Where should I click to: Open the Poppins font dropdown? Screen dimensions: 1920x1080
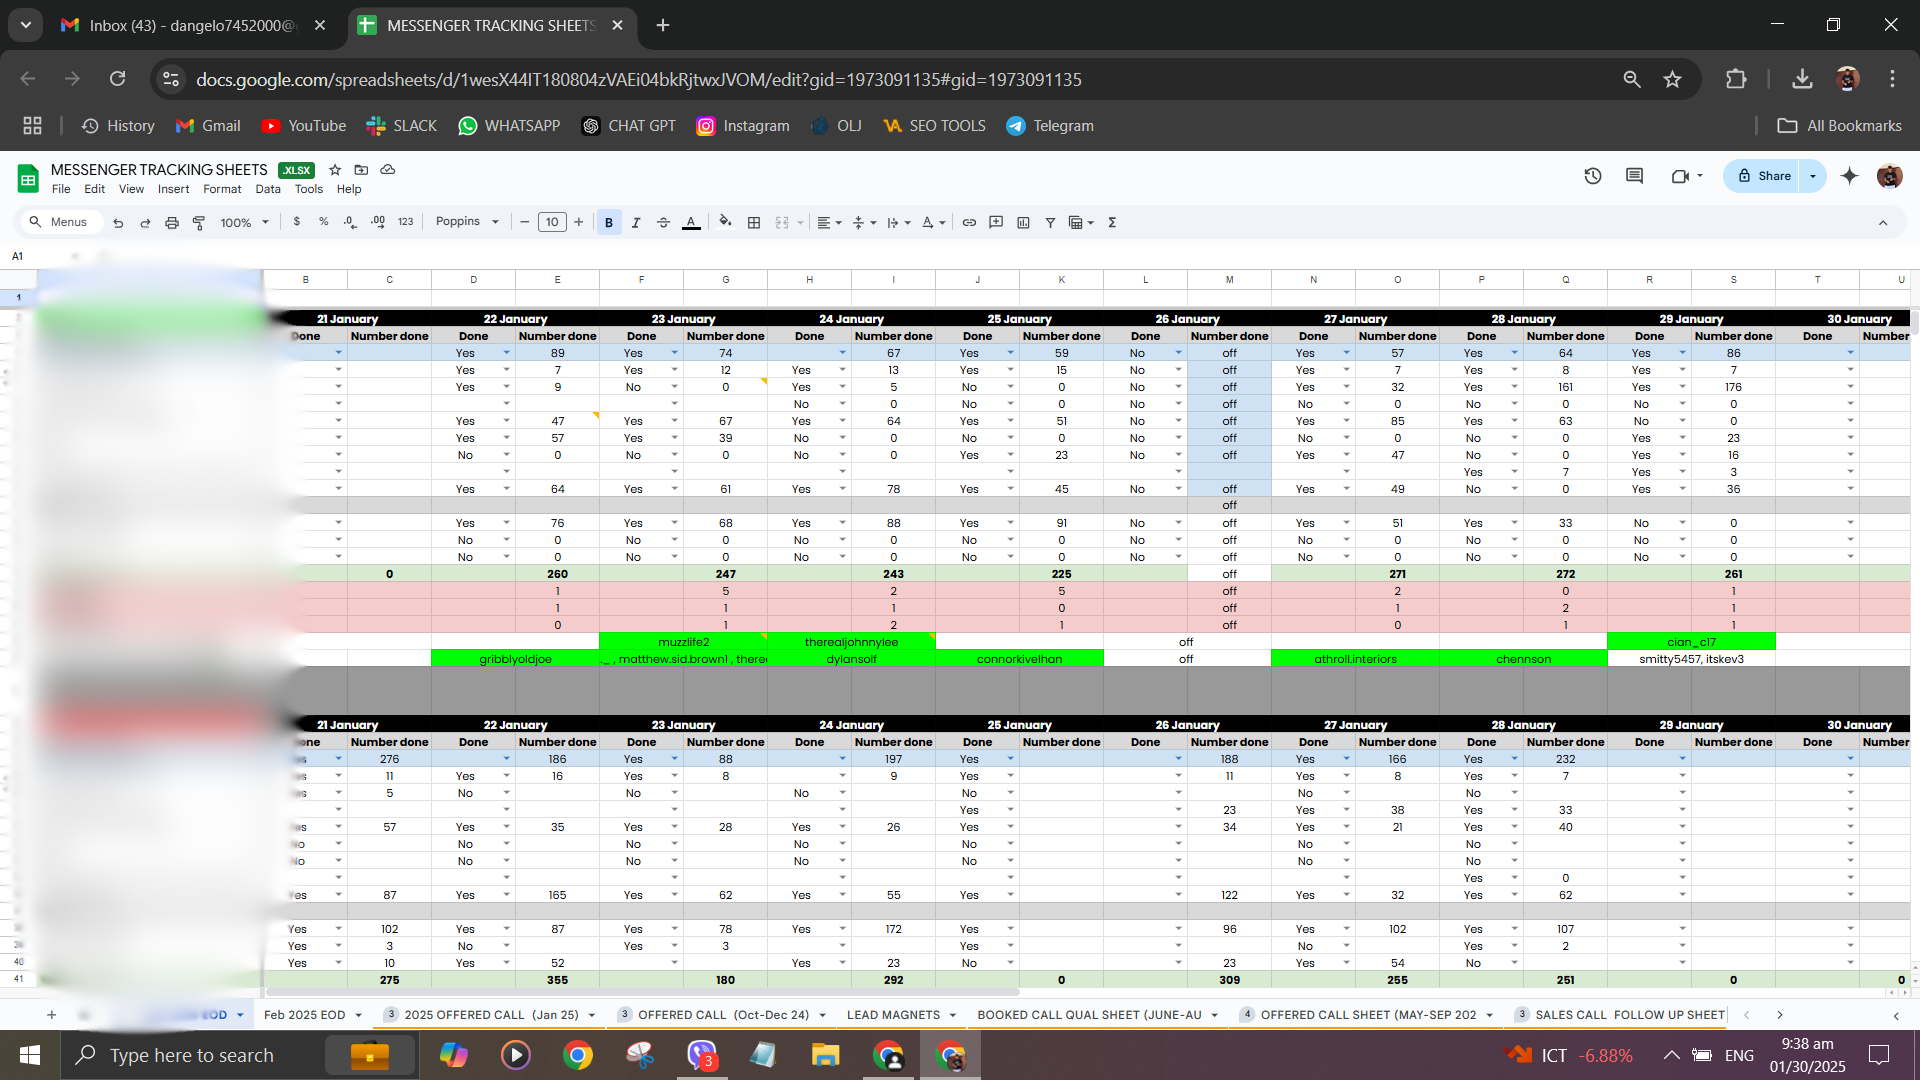pos(467,222)
